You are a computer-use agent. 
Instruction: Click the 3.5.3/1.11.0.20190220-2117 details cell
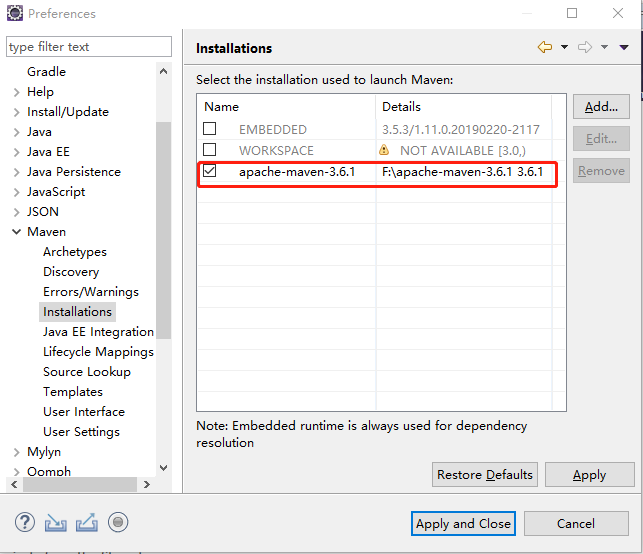point(461,130)
